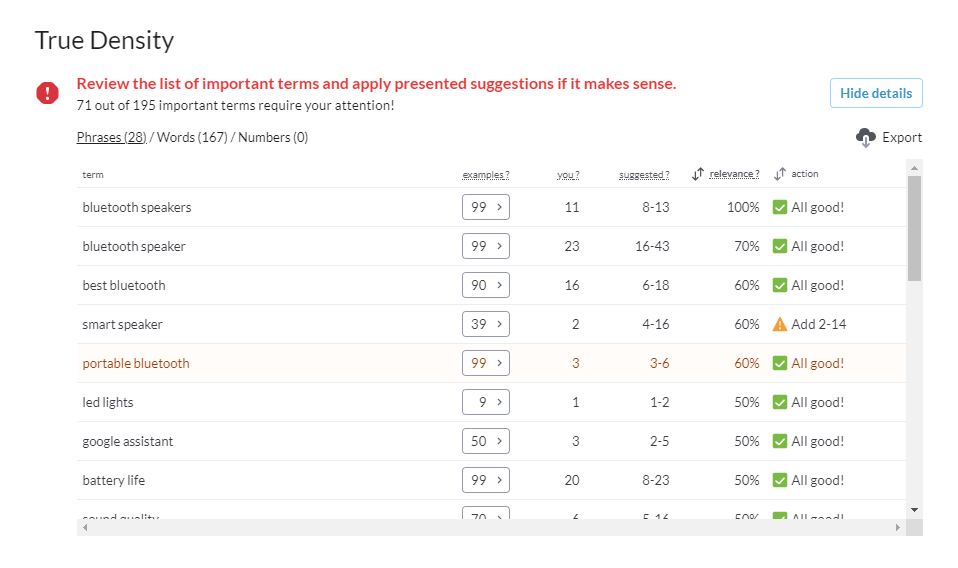The height and width of the screenshot is (568, 958).
Task: Click the scroll down arrow of the table
Action: [x=914, y=510]
